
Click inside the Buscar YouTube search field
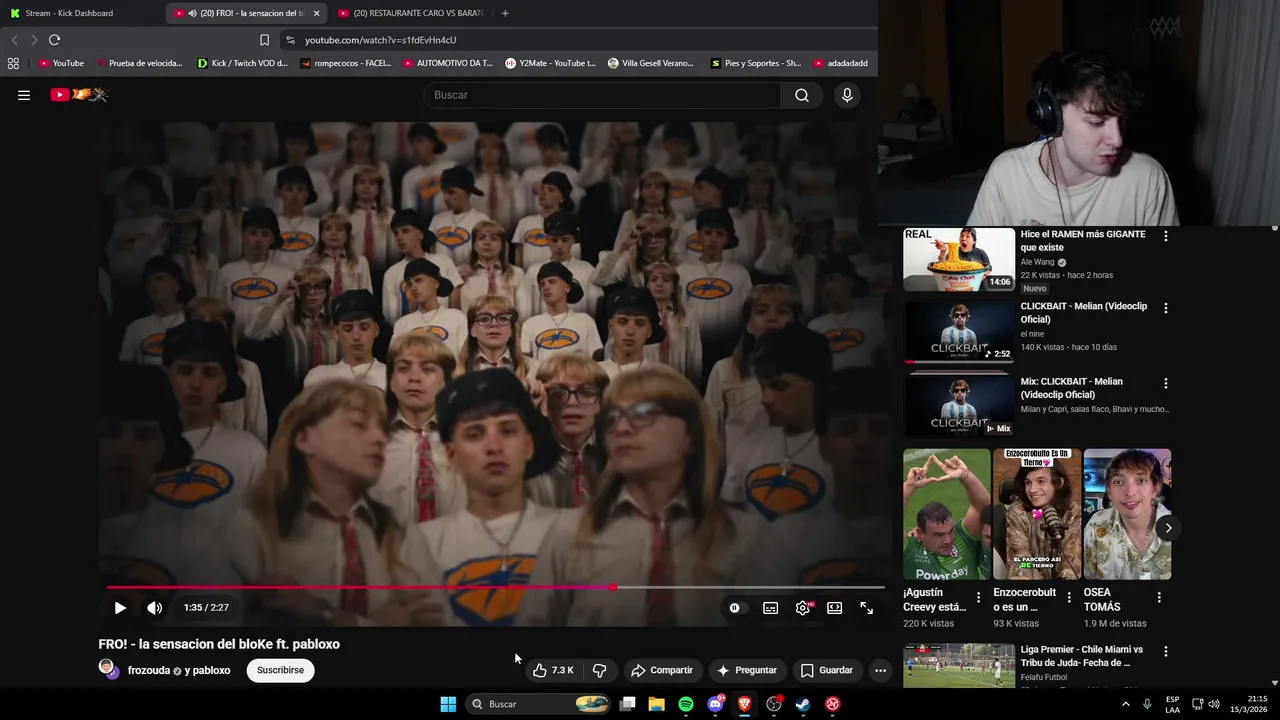click(x=602, y=95)
